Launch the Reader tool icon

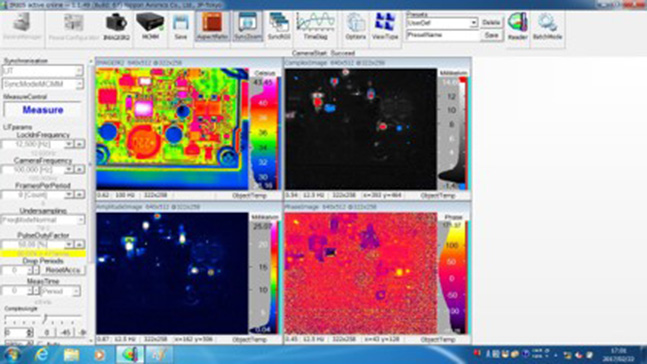point(517,26)
